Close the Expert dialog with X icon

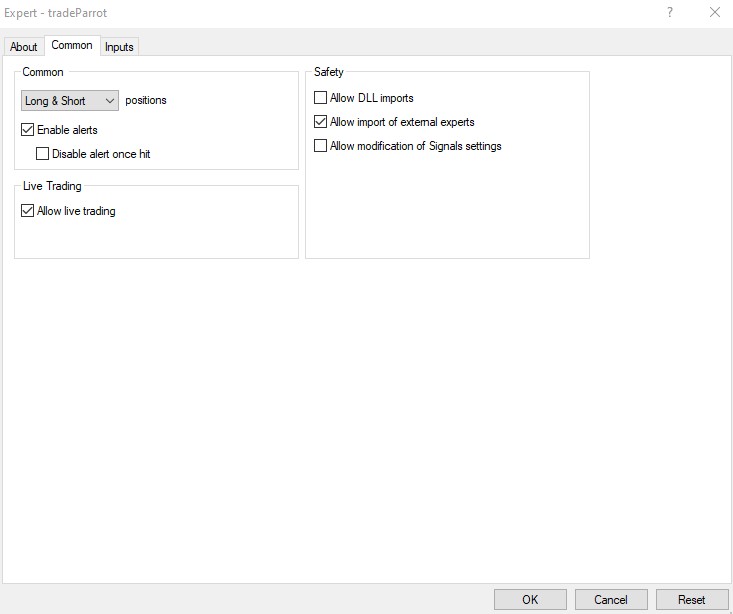tap(714, 12)
